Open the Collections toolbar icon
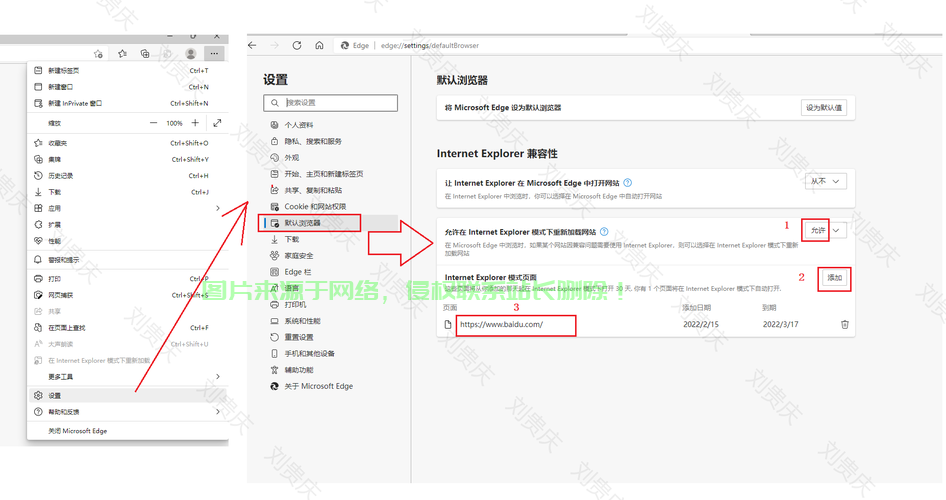Screen dimensions: 946x500 point(145,54)
